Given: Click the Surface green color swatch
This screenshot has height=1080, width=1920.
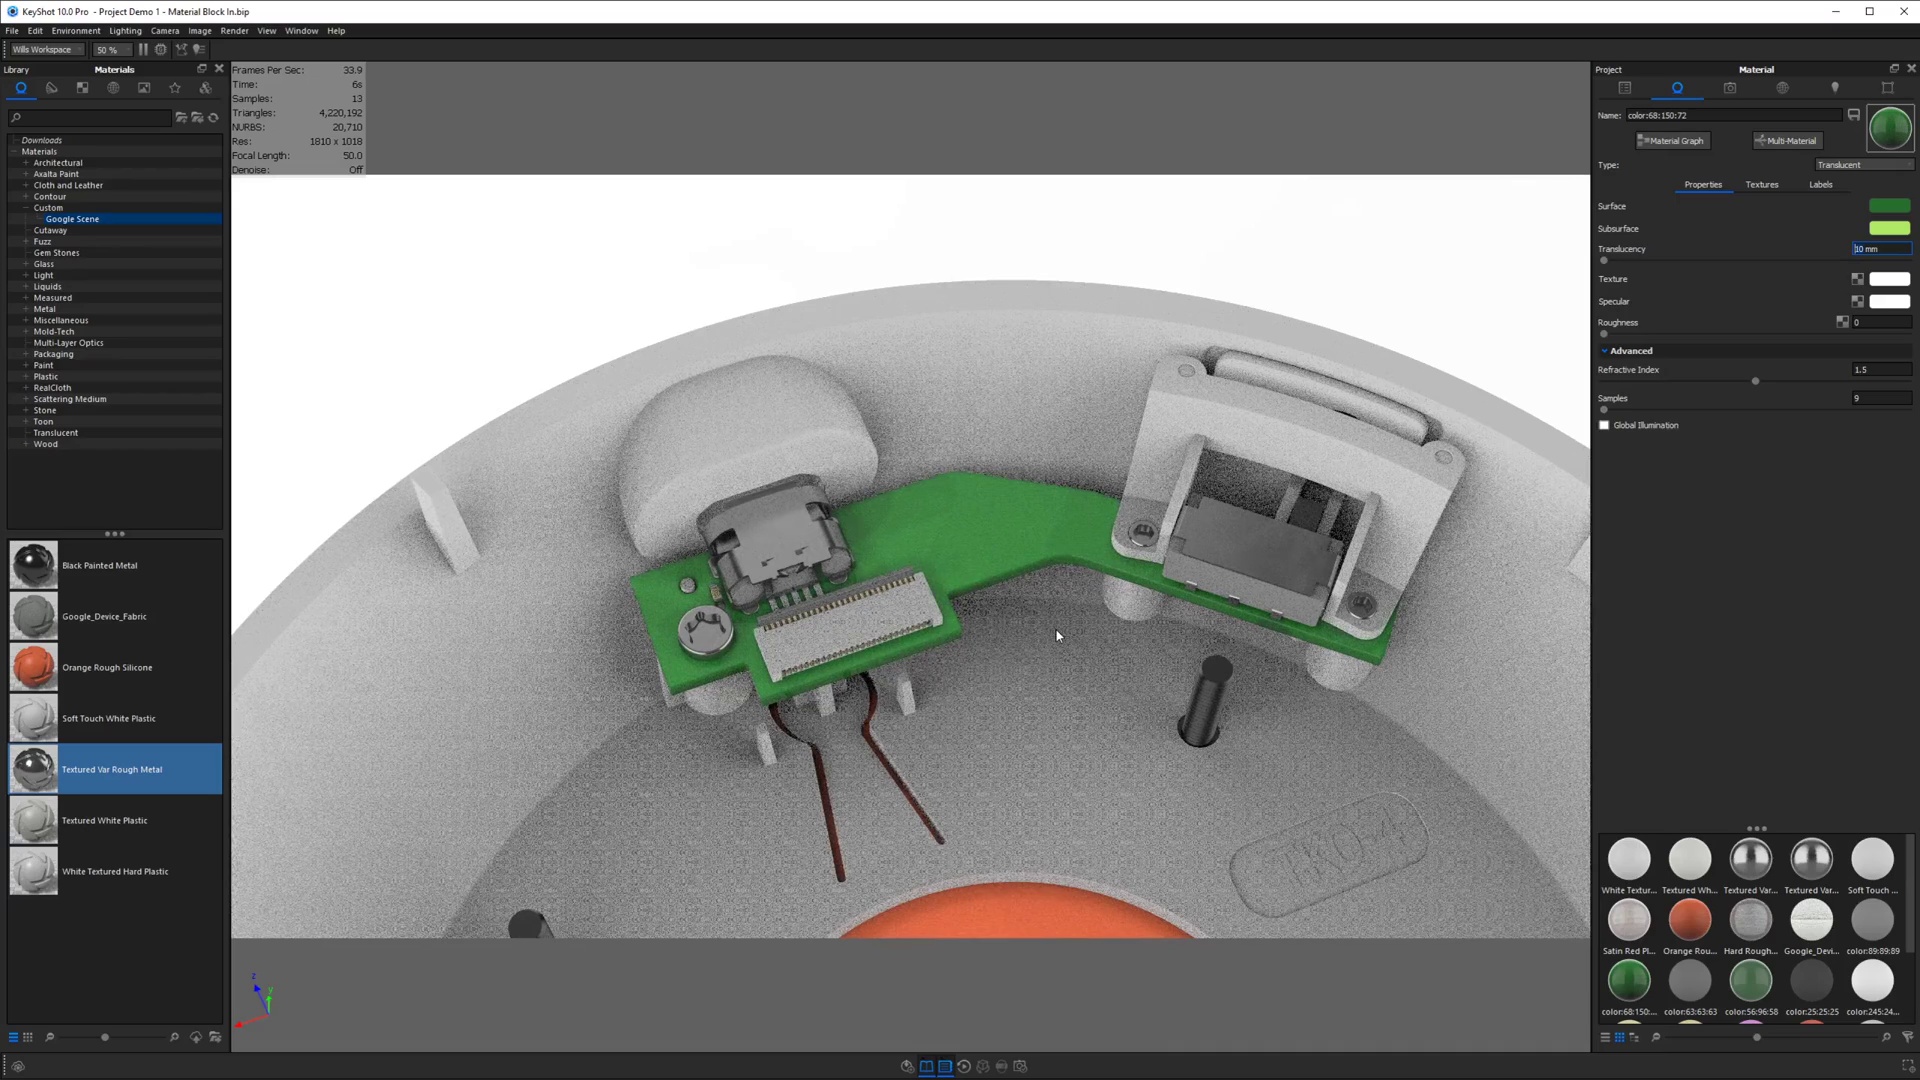Looking at the screenshot, I should (1889, 206).
